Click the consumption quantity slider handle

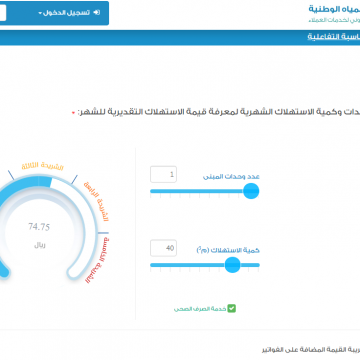point(232,265)
